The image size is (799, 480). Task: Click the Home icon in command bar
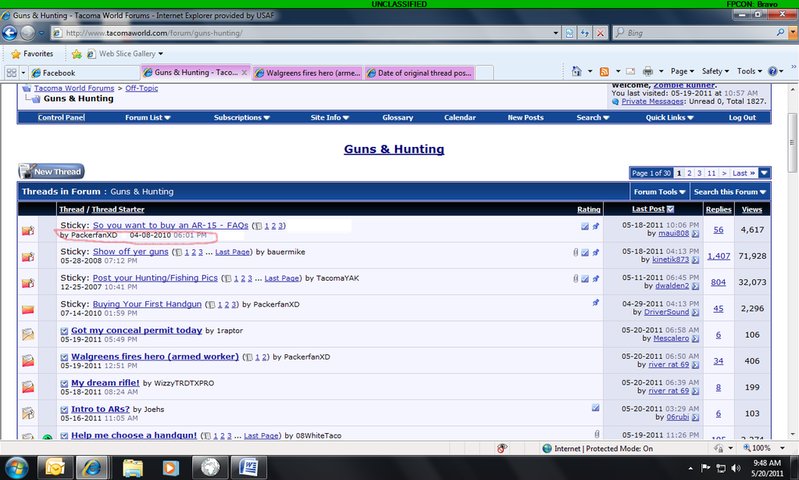click(576, 71)
